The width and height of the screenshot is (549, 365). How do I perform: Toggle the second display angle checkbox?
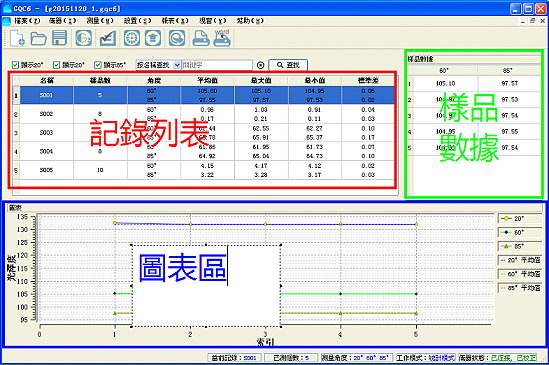[57, 65]
